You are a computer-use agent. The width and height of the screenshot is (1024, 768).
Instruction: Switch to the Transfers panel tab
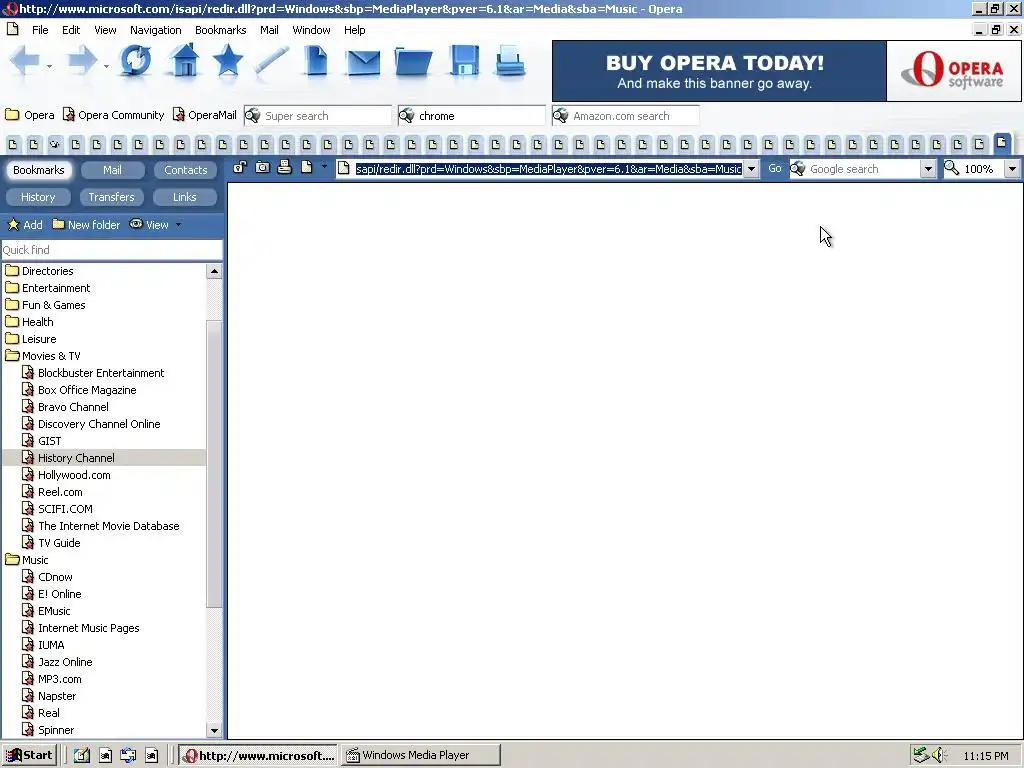coord(112,197)
